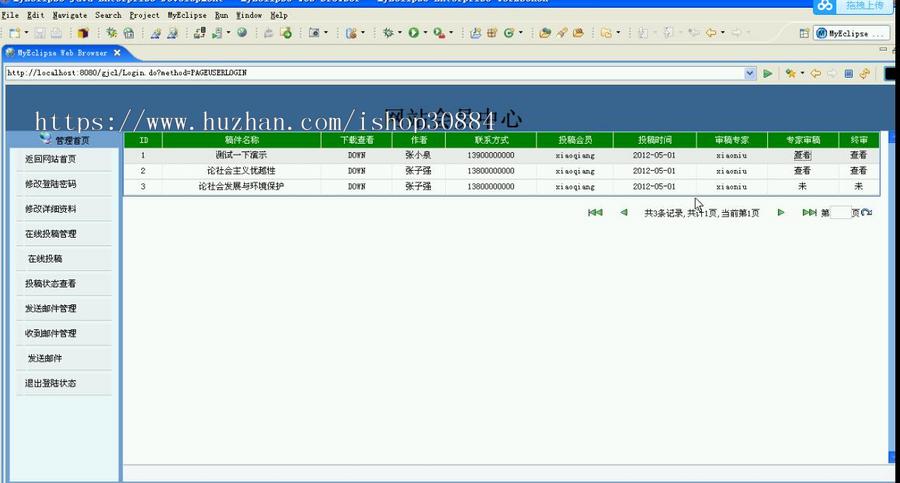Open the Run menu
This screenshot has width=900, height=483.
click(221, 16)
